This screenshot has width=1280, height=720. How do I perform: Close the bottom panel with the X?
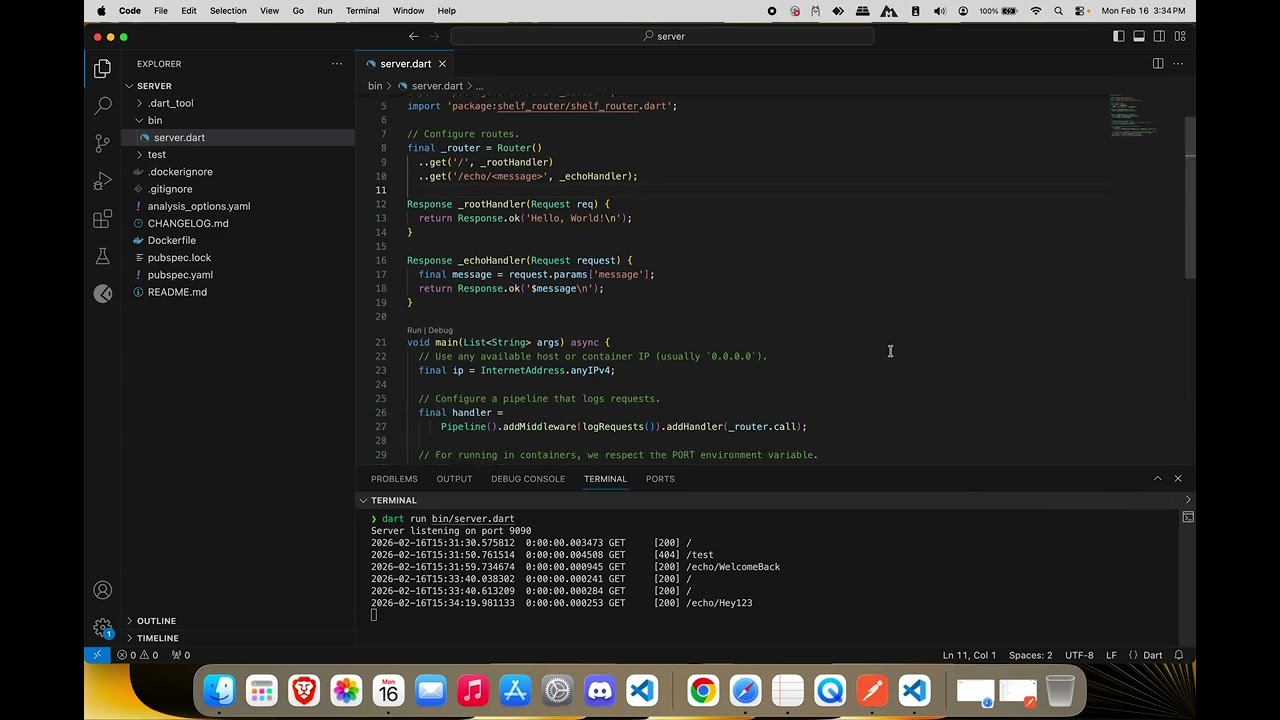(x=1178, y=478)
